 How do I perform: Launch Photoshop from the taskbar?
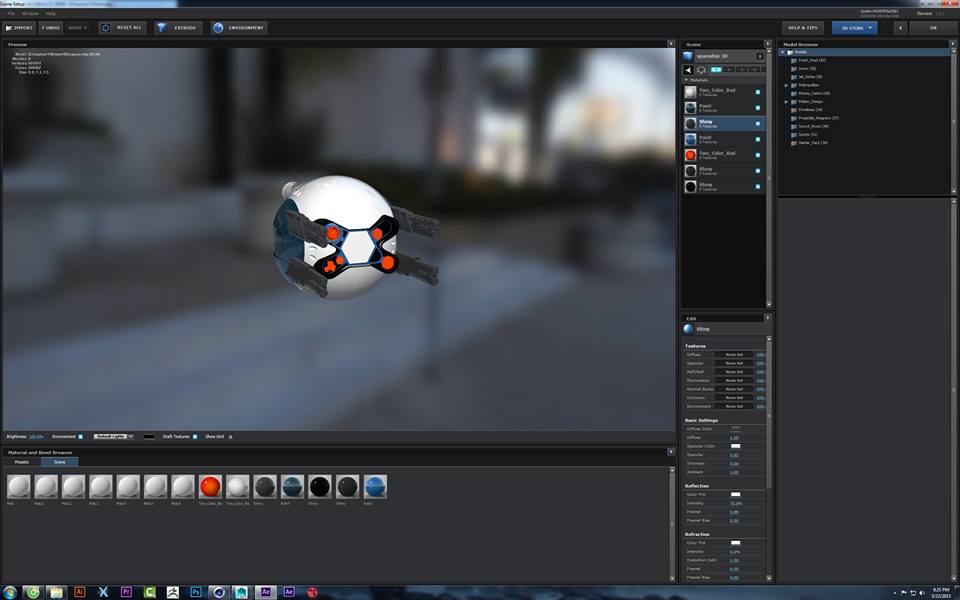click(196, 592)
